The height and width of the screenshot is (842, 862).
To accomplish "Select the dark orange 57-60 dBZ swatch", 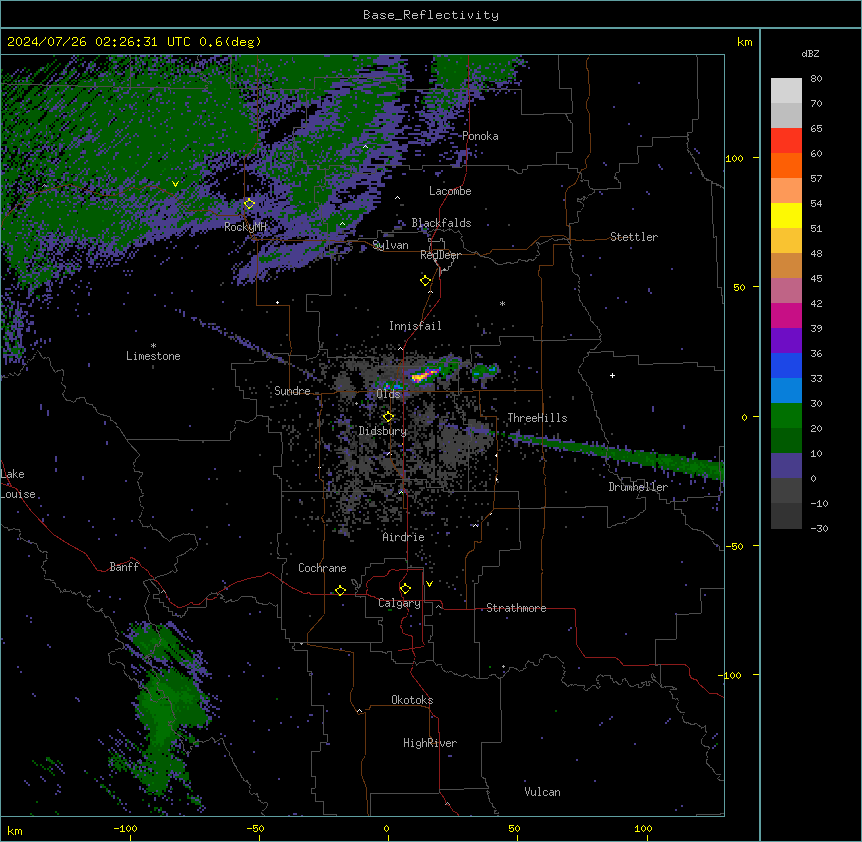I will (x=786, y=165).
